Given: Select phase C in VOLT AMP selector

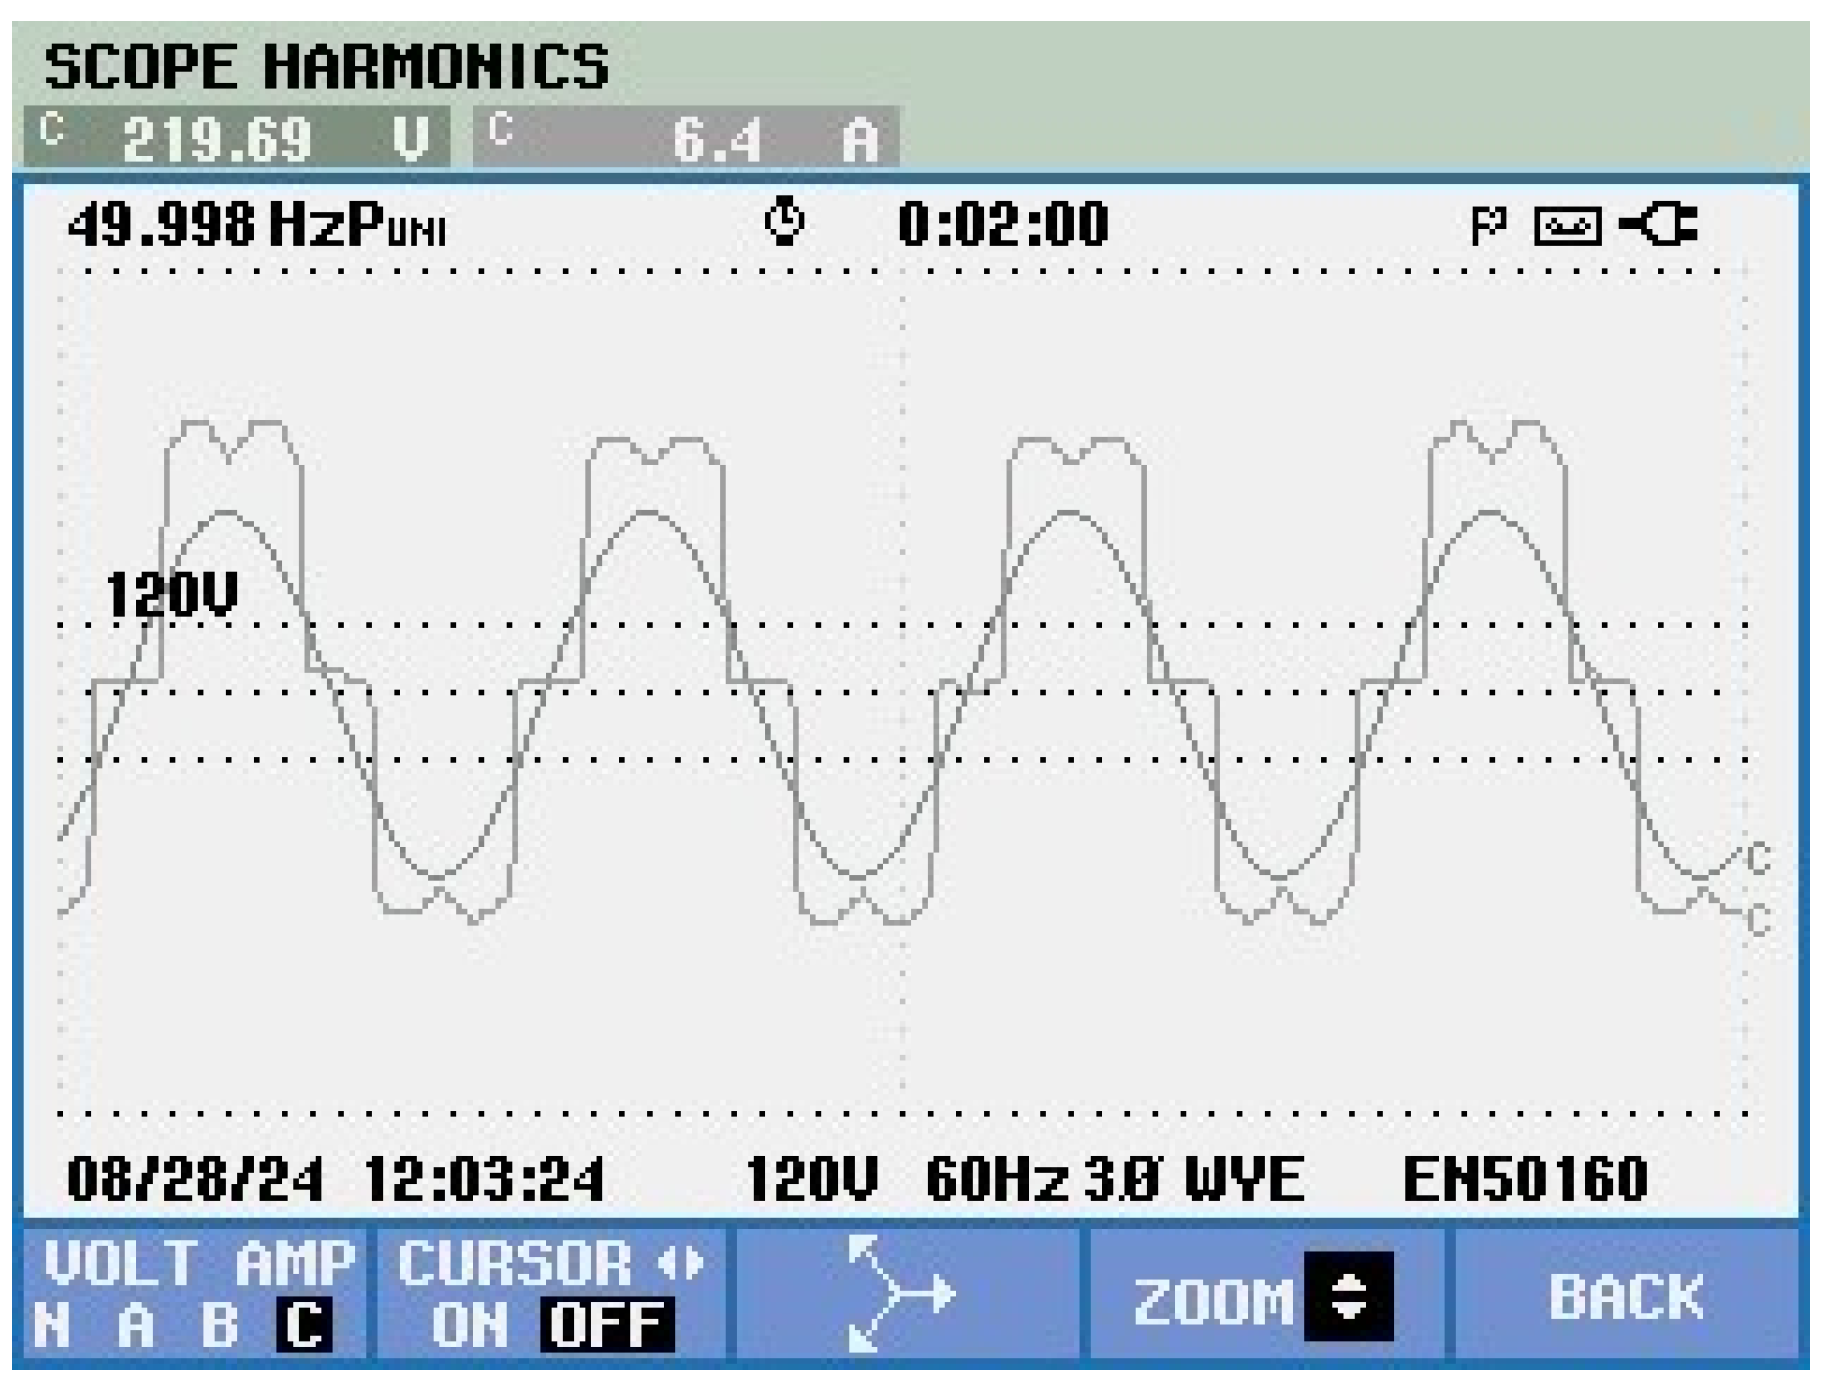Looking at the screenshot, I should pos(303,1325).
